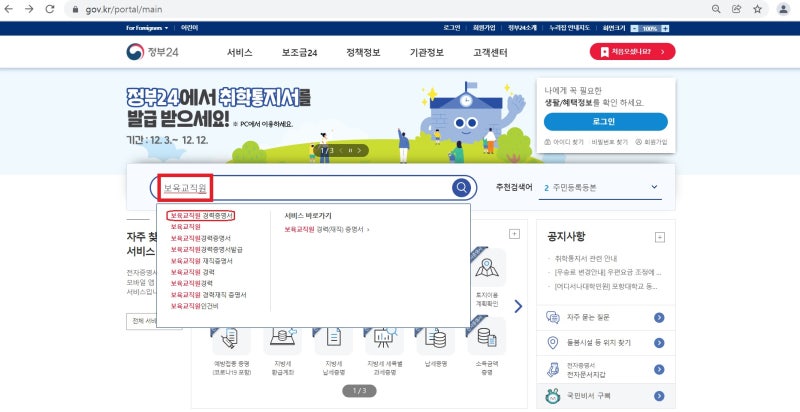Click the 비밀번호 찾기 link
The width and height of the screenshot is (800, 412).
(x=610, y=142)
